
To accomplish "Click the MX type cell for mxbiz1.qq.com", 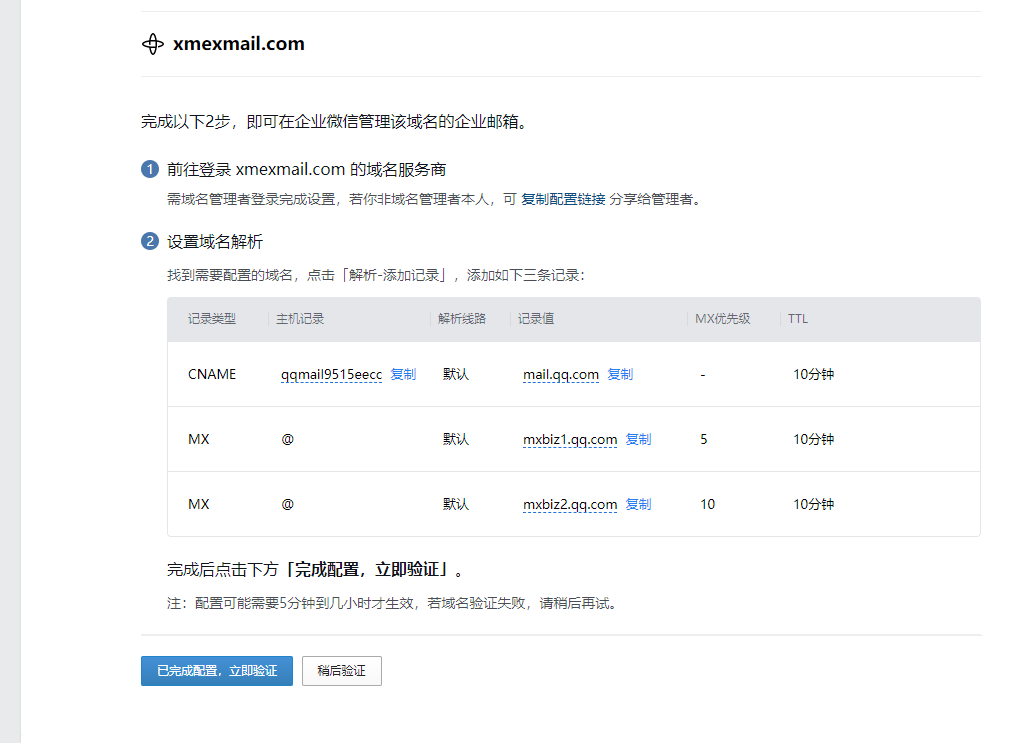I will [198, 439].
